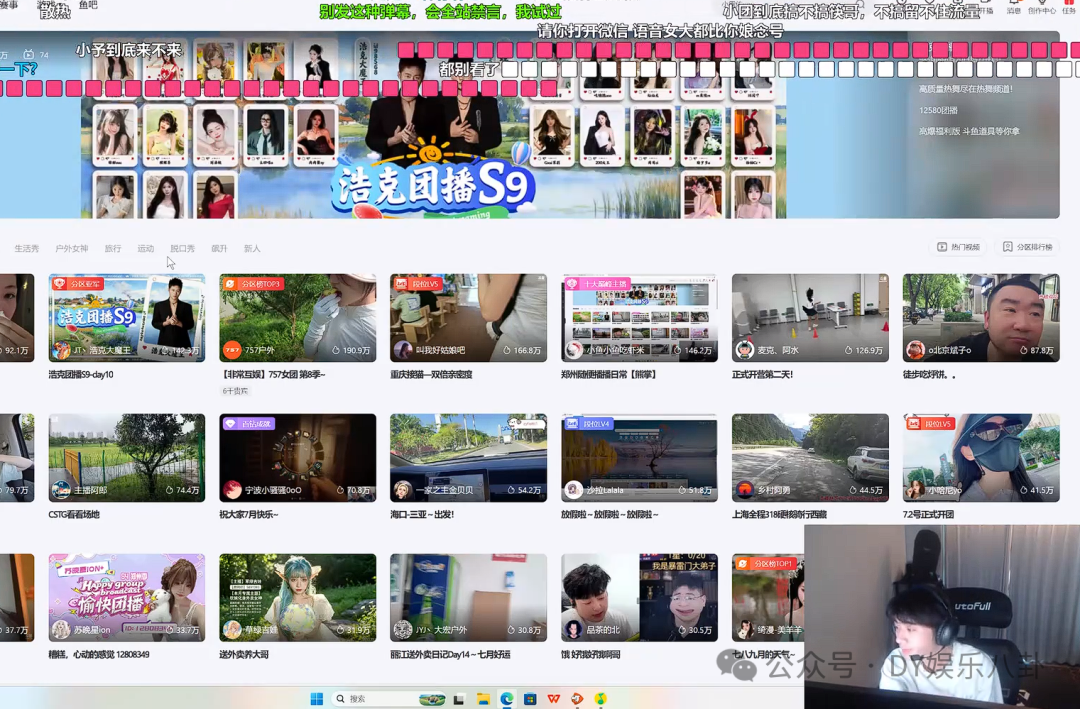
Task: Open the 送外卖大哥 stream thumbnail
Action: 298,597
